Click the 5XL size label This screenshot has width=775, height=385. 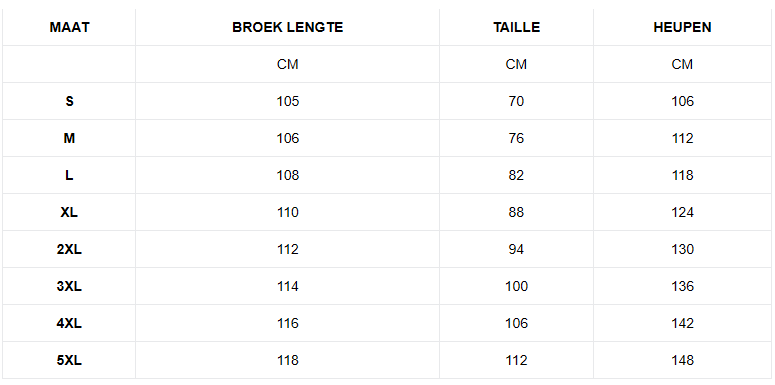tap(69, 360)
